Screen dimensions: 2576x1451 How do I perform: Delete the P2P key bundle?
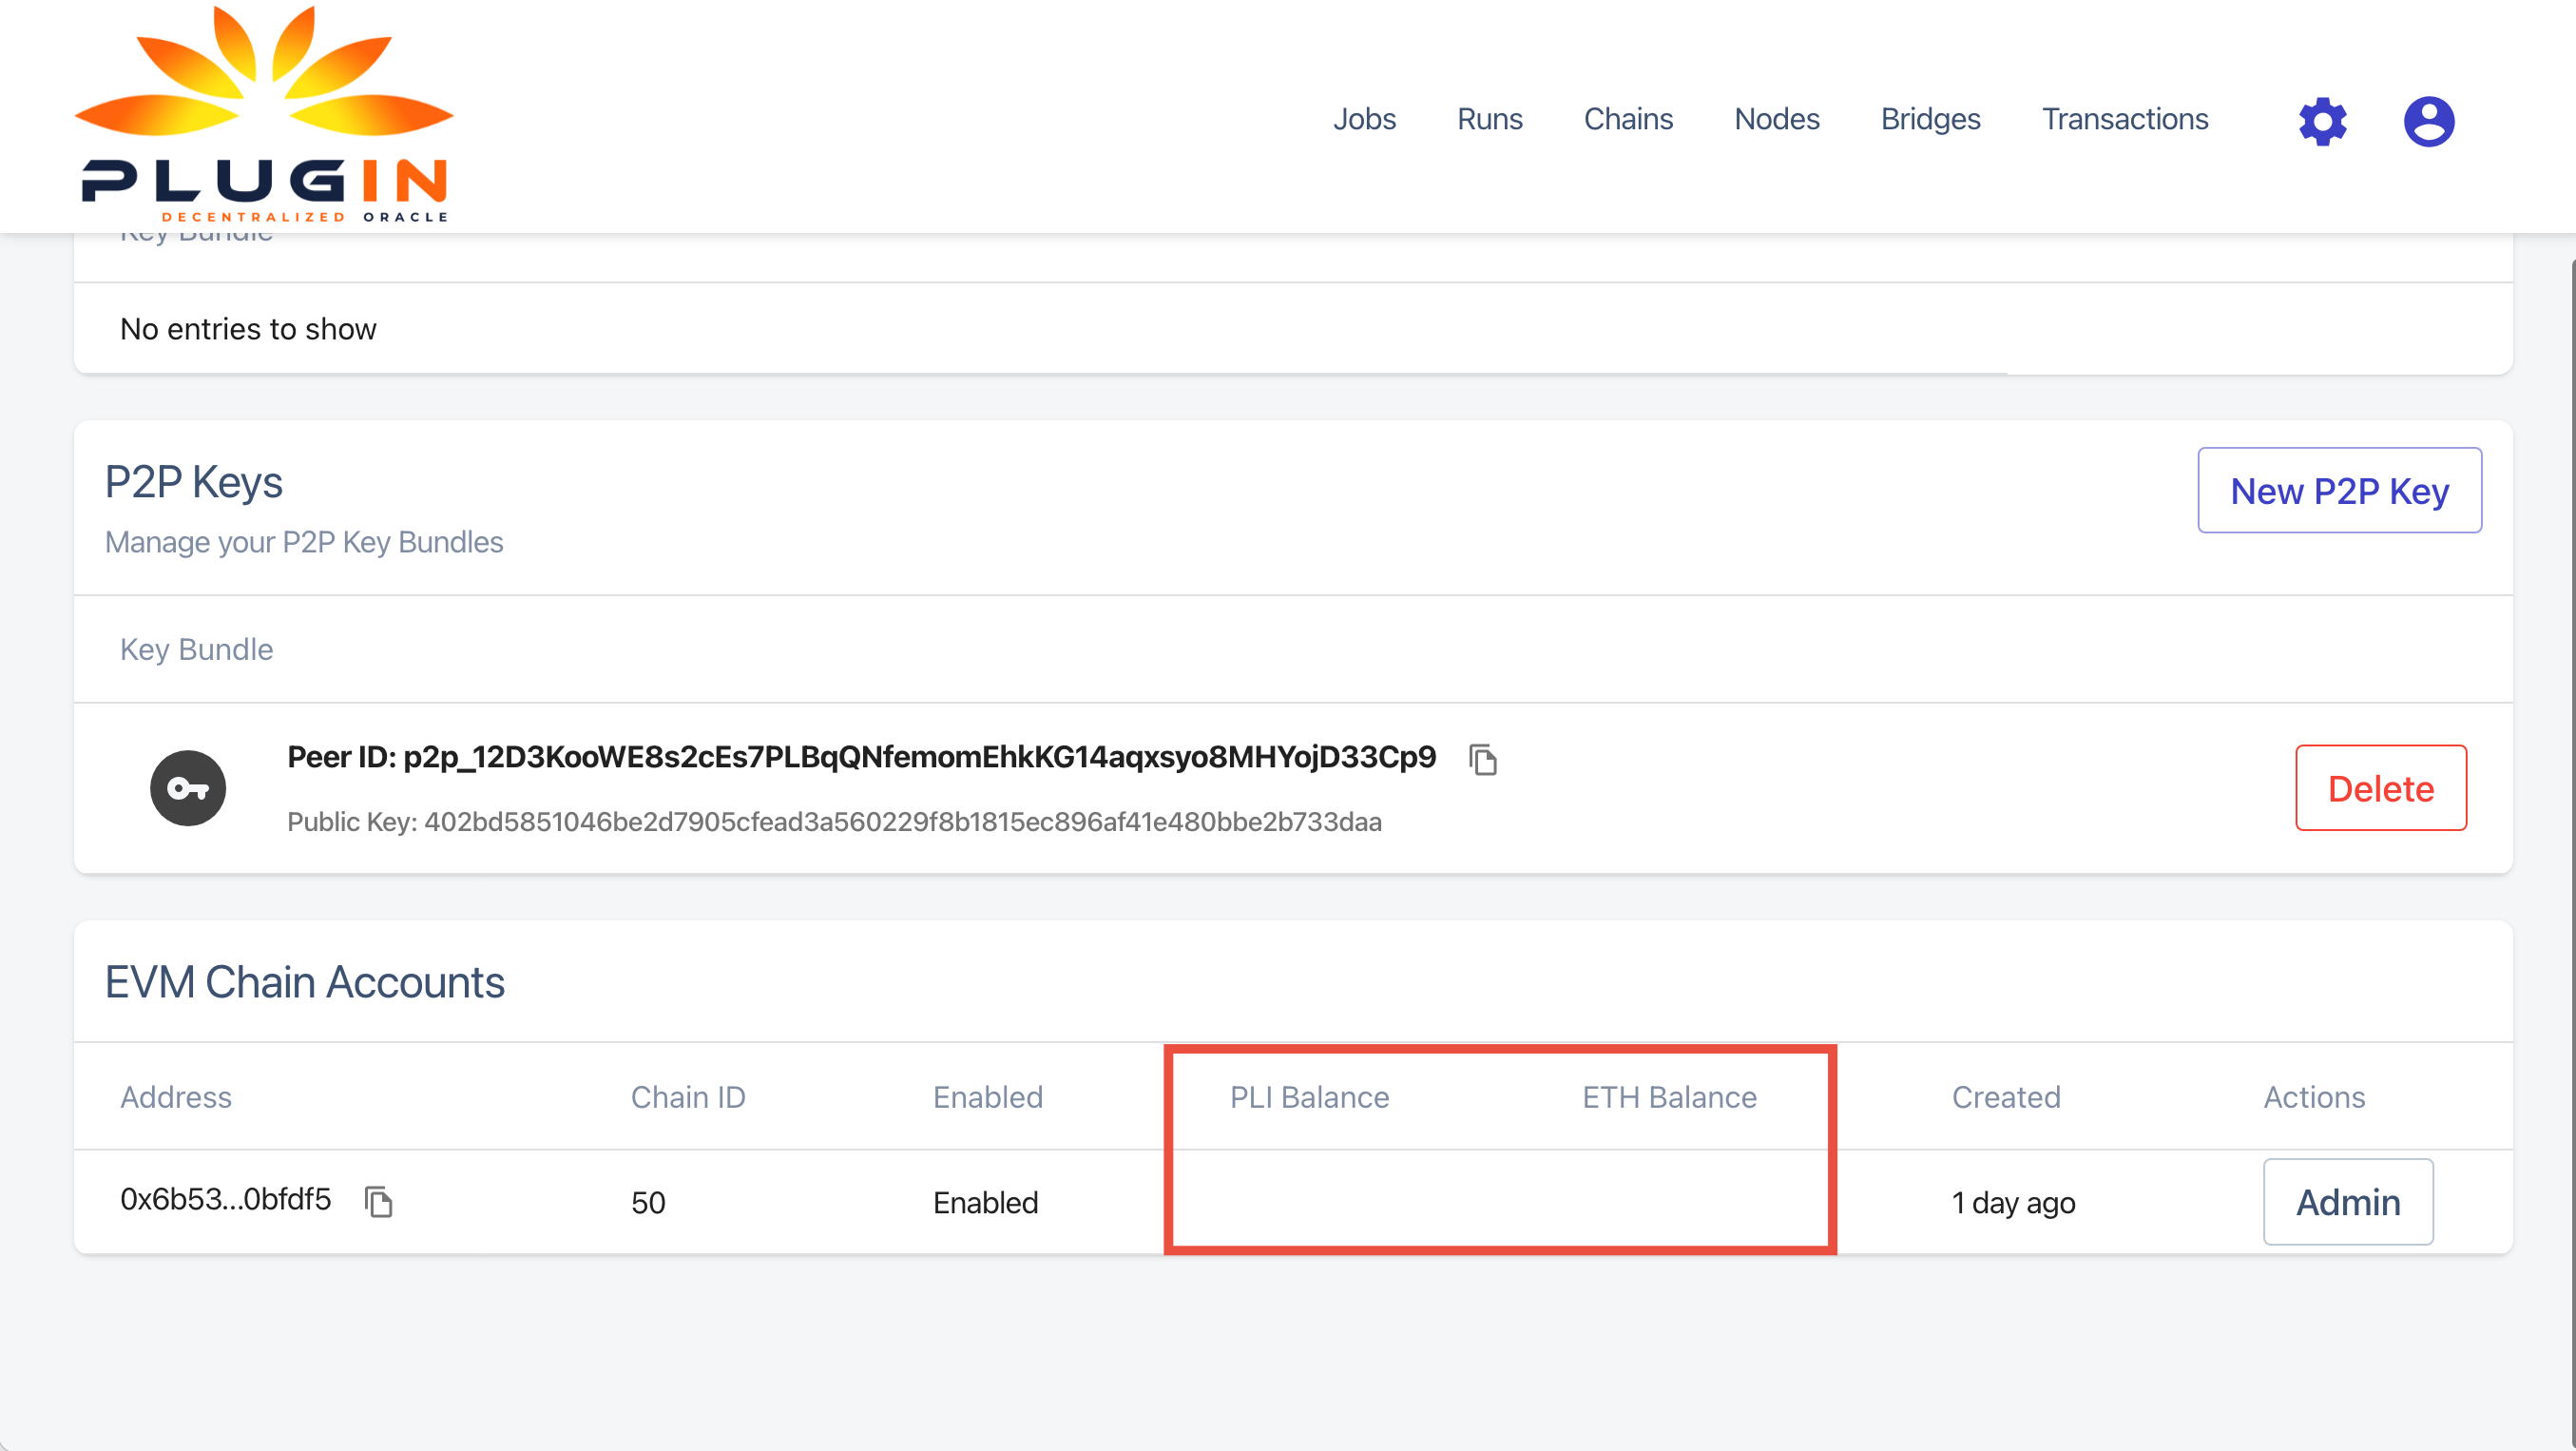[x=2380, y=788]
